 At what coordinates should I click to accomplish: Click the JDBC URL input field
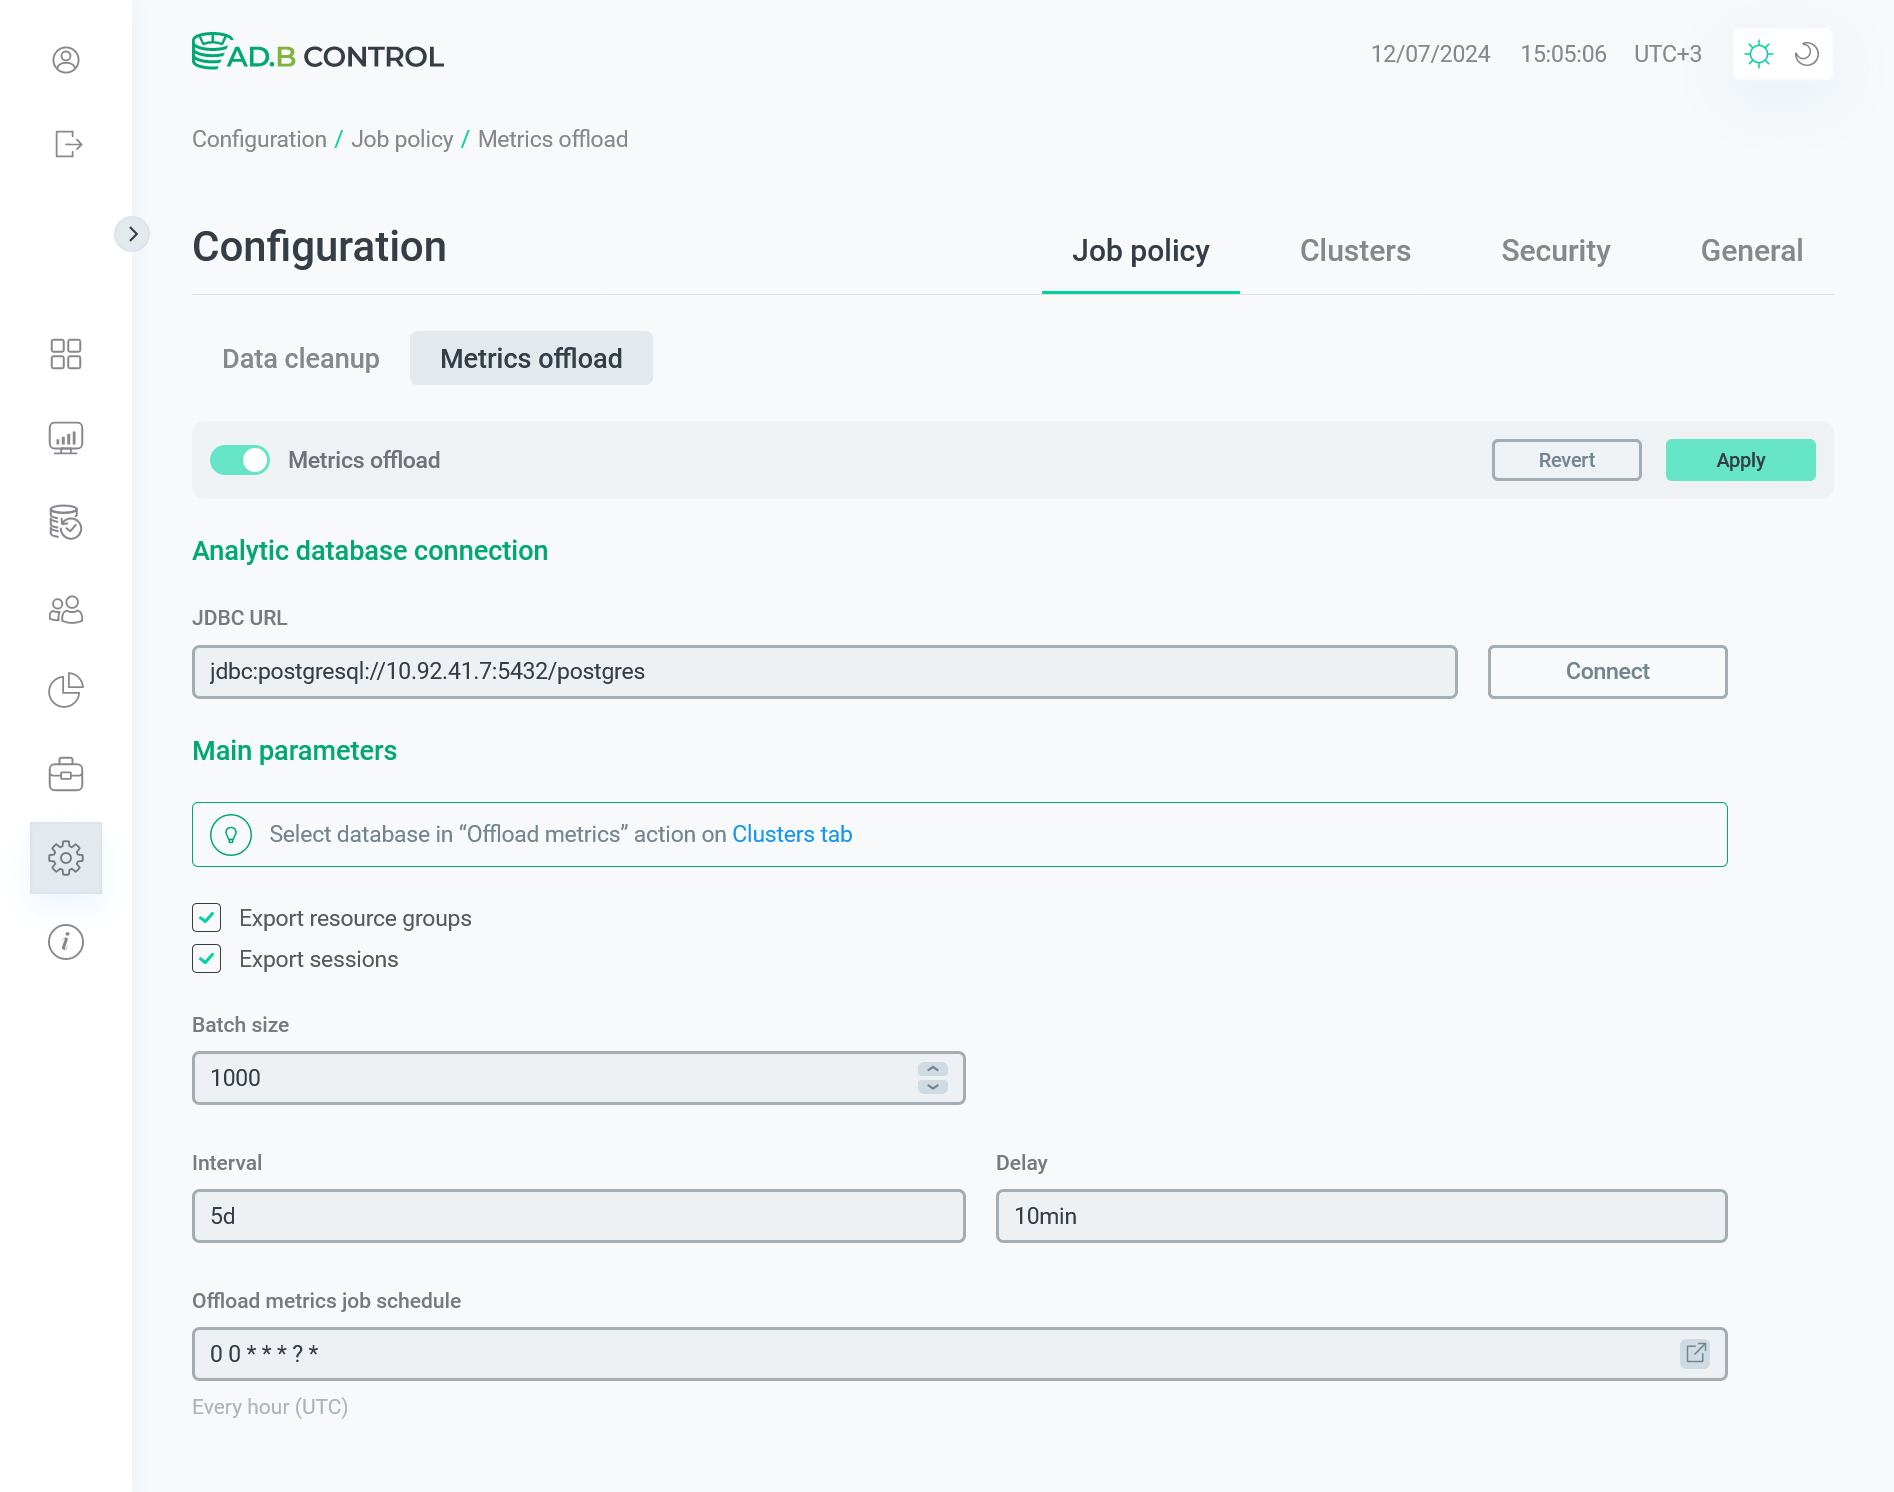tap(824, 672)
